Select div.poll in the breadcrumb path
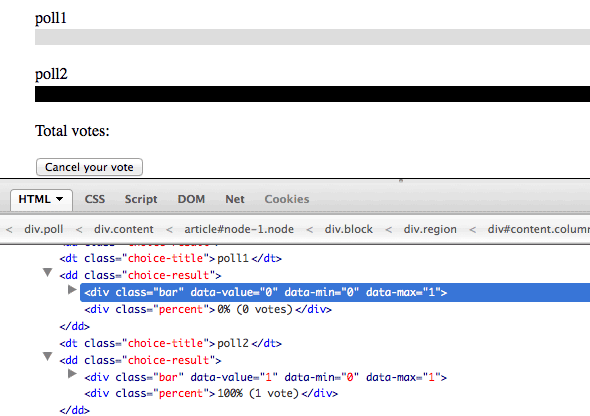Screen dimensions: 590x416 44,229
